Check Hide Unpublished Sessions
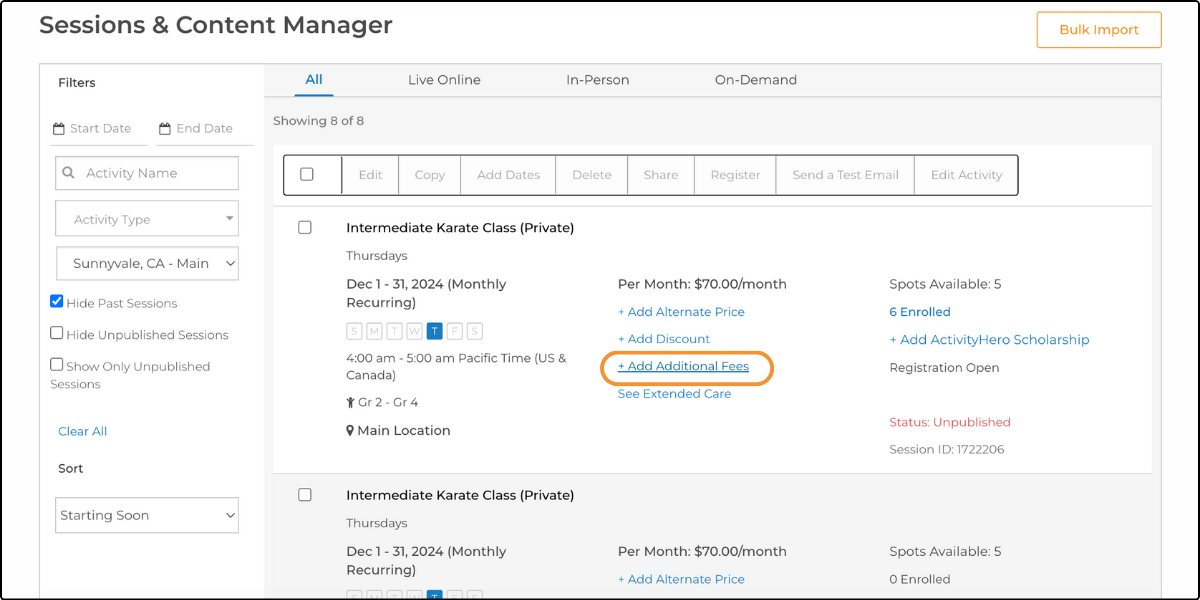1200x600 pixels. (x=57, y=334)
